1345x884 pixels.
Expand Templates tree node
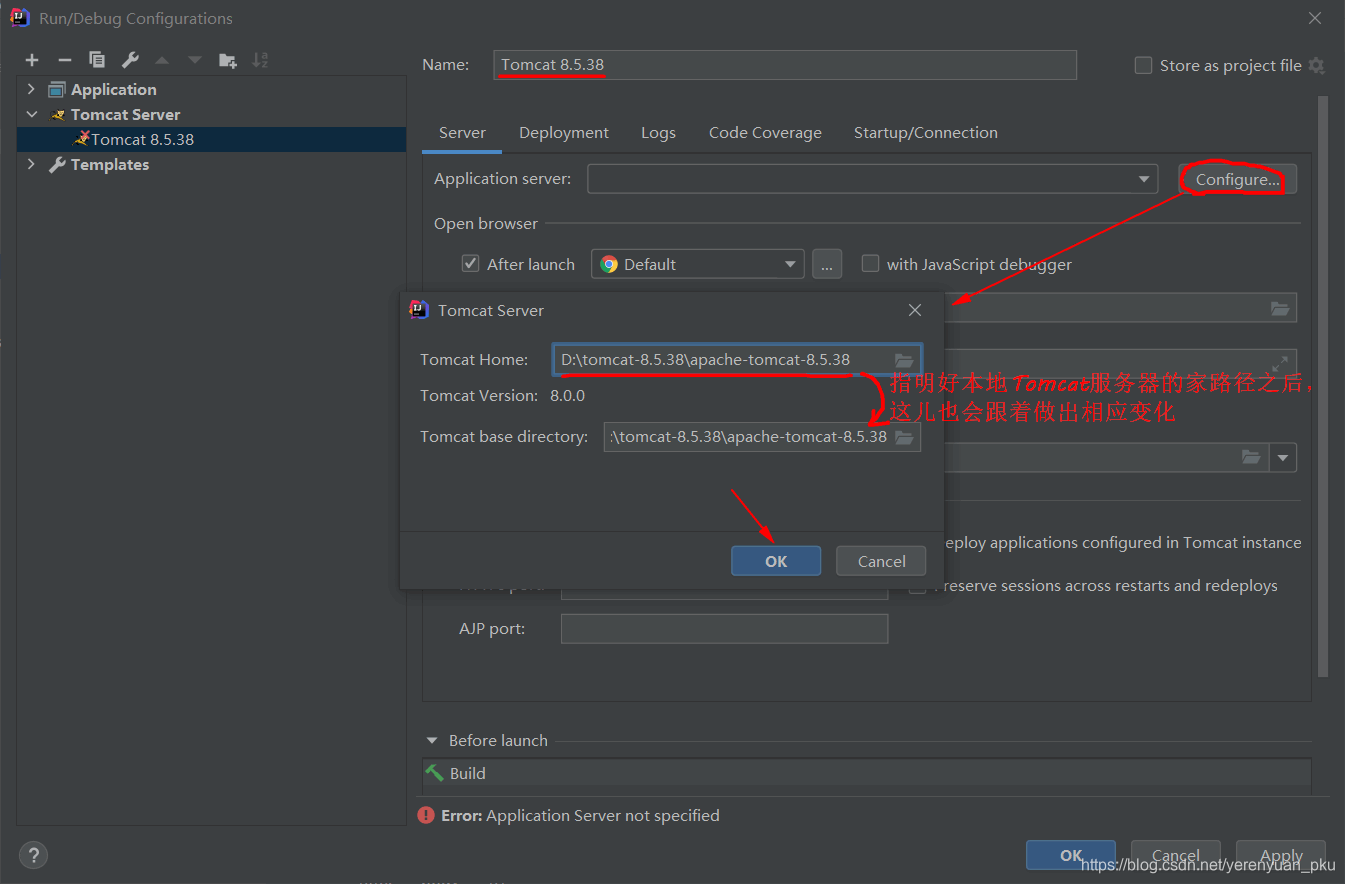coord(31,164)
